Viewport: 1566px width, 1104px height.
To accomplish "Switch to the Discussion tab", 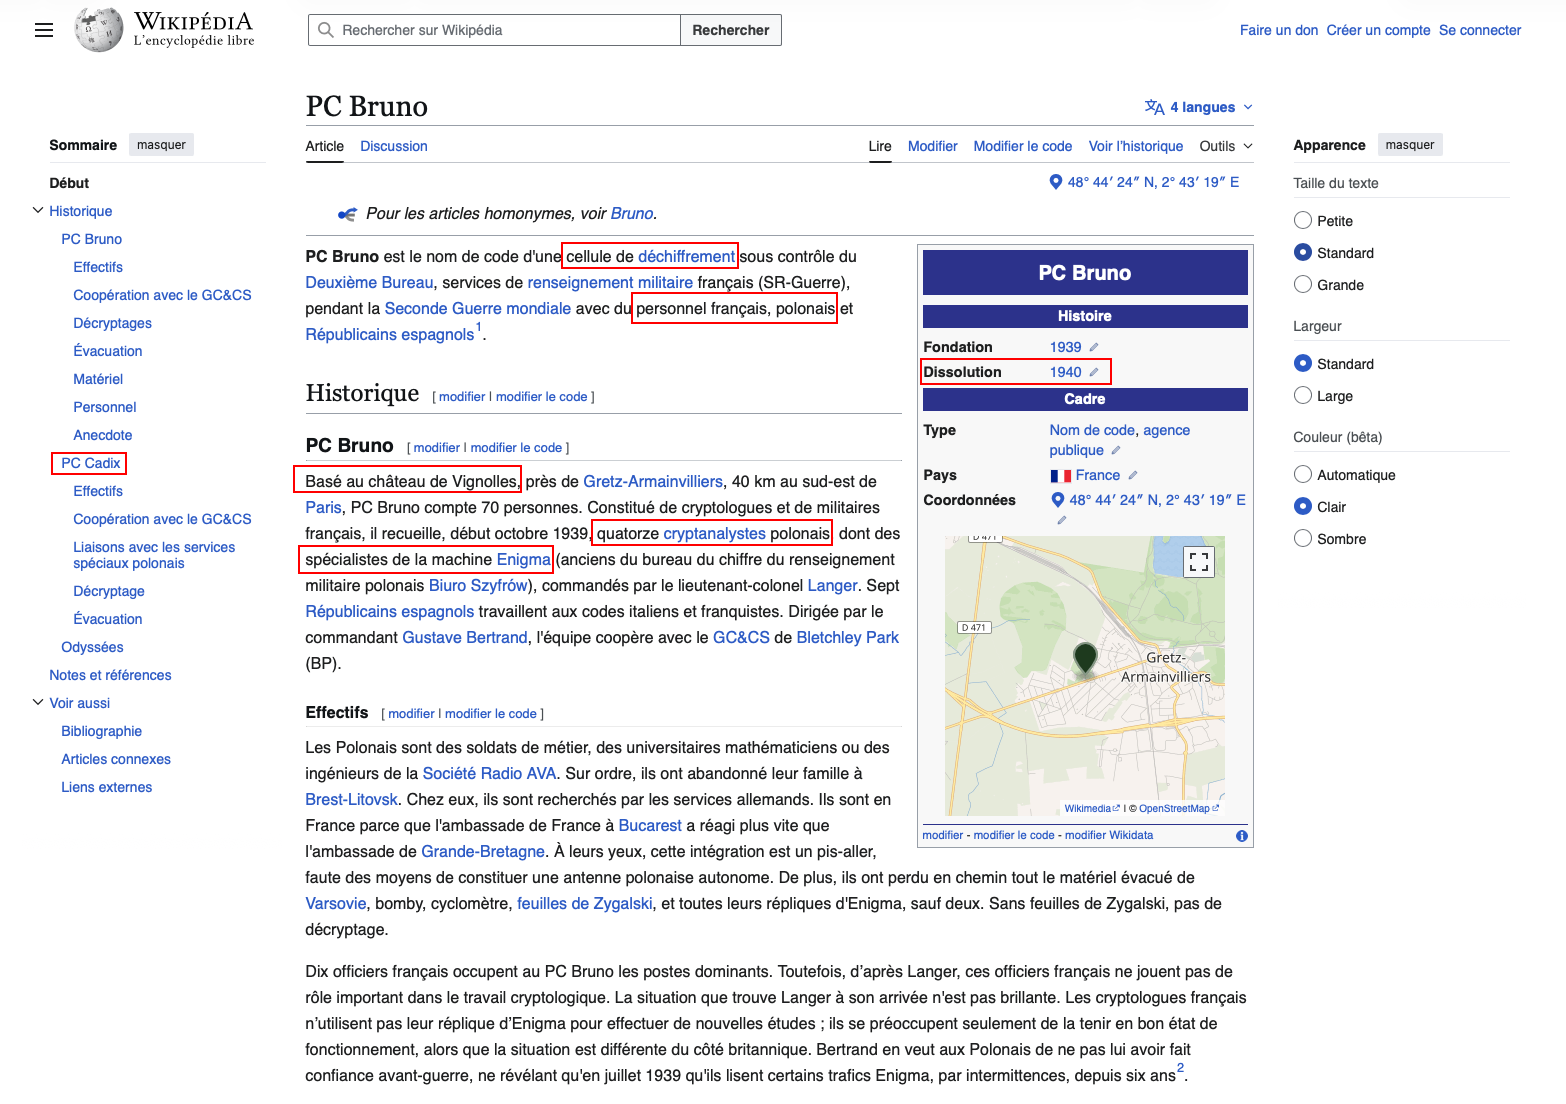I will tap(393, 146).
